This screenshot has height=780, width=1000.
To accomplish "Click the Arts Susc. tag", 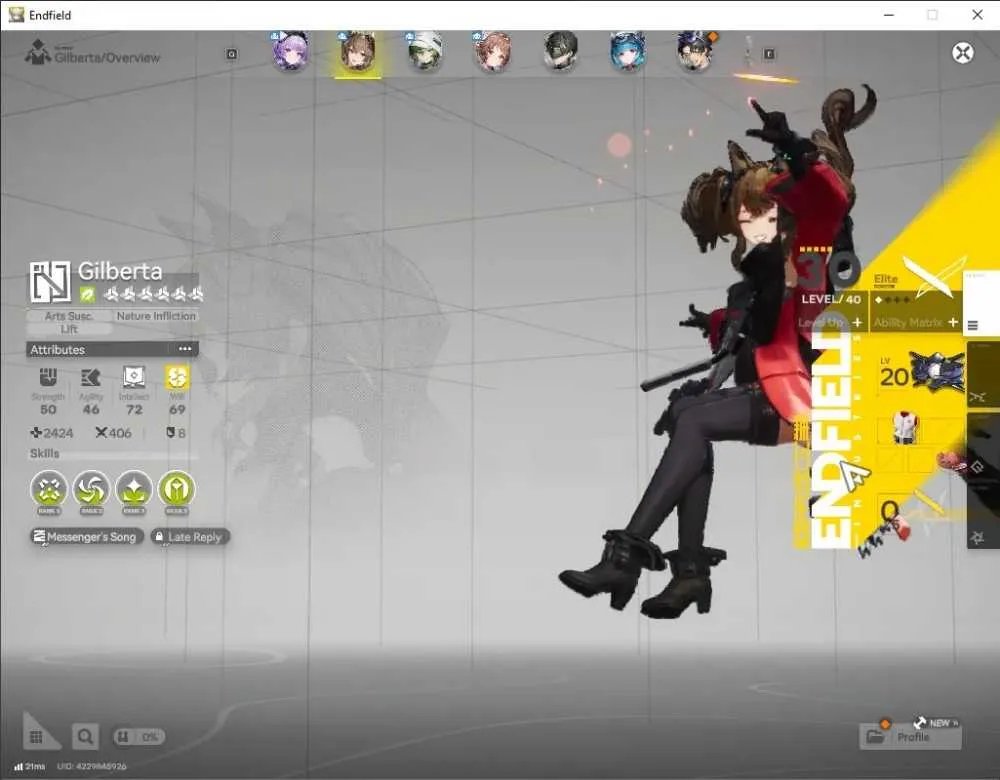I will click(69, 316).
